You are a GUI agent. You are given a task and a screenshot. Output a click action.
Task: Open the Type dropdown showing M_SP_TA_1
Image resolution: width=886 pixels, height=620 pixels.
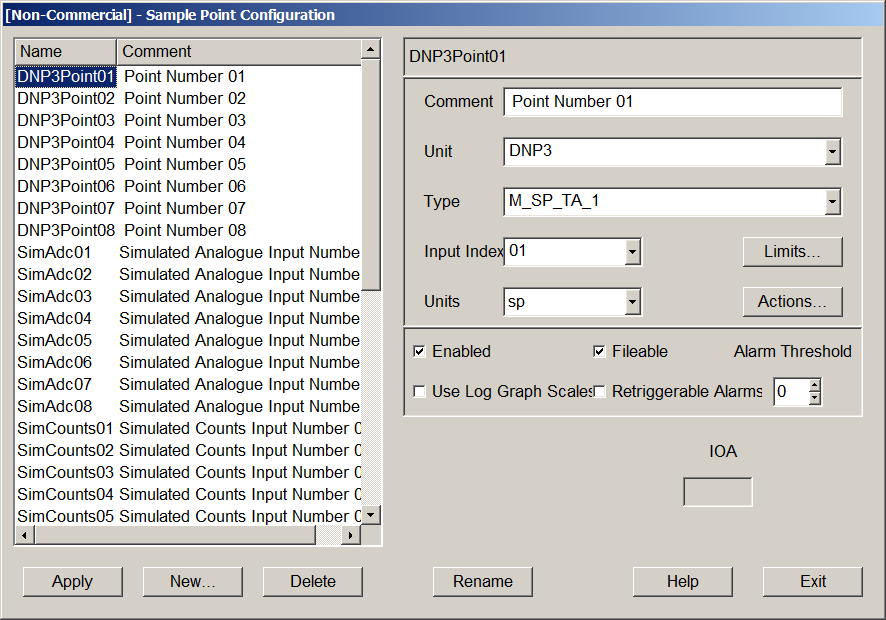832,201
